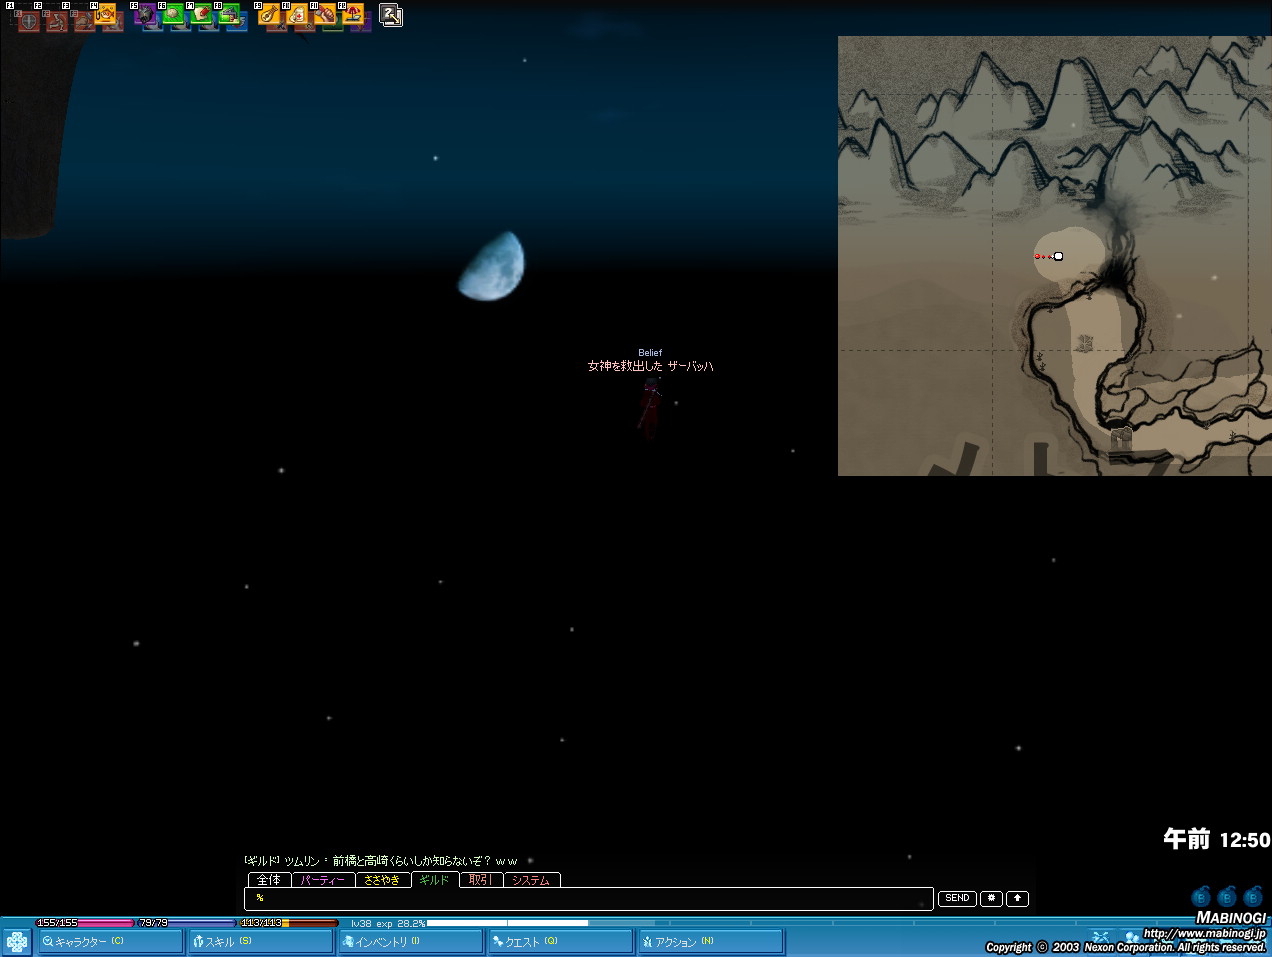The height and width of the screenshot is (957, 1272).
Task: Open the インベントリ (I) inventory window
Action: [410, 942]
